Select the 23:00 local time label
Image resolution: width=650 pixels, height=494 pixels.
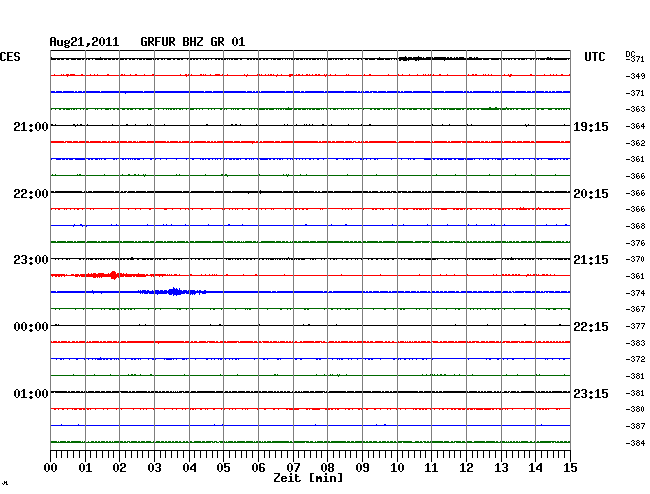(31, 260)
